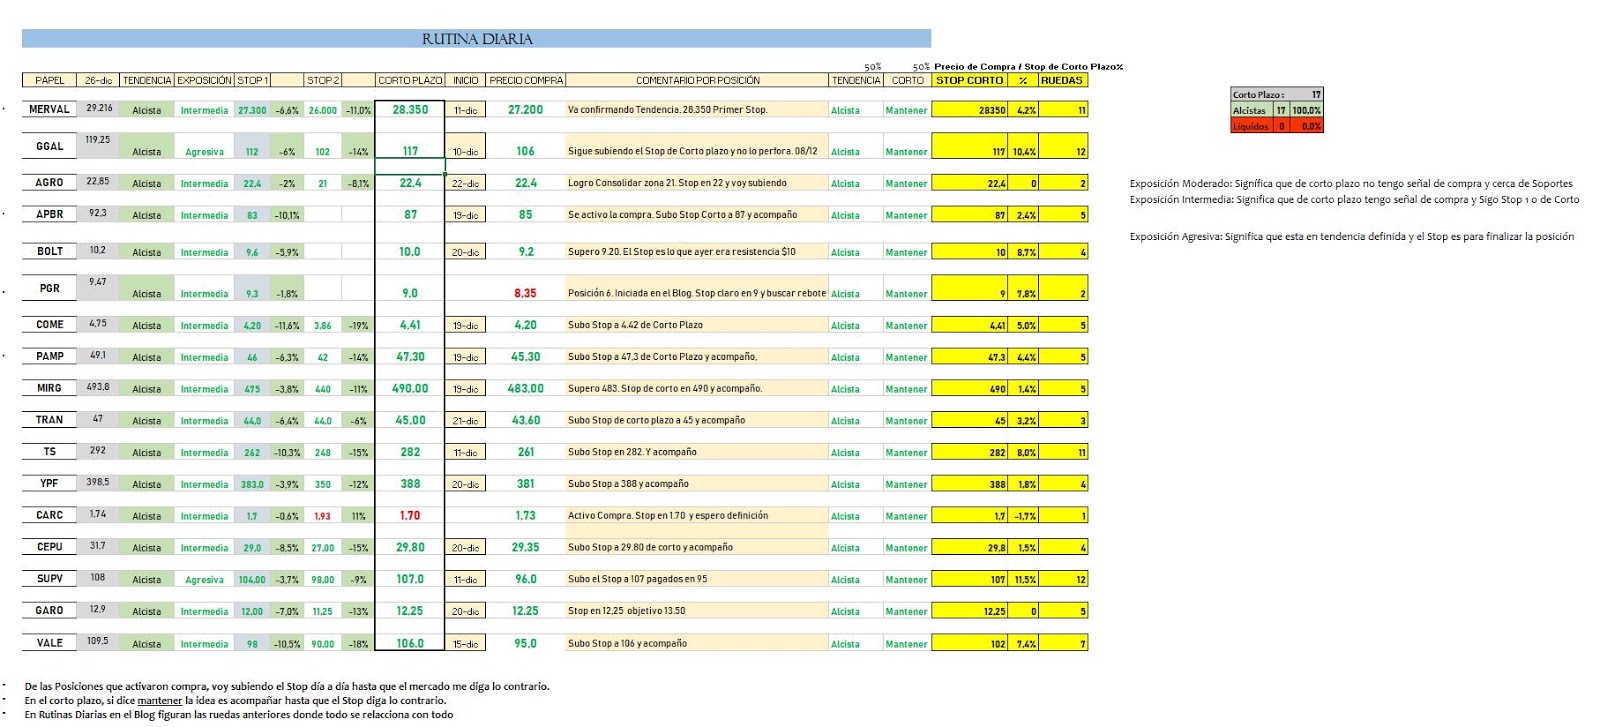Select the INICIO column header
Image resolution: width=1600 pixels, height=727 pixels.
[x=465, y=80]
